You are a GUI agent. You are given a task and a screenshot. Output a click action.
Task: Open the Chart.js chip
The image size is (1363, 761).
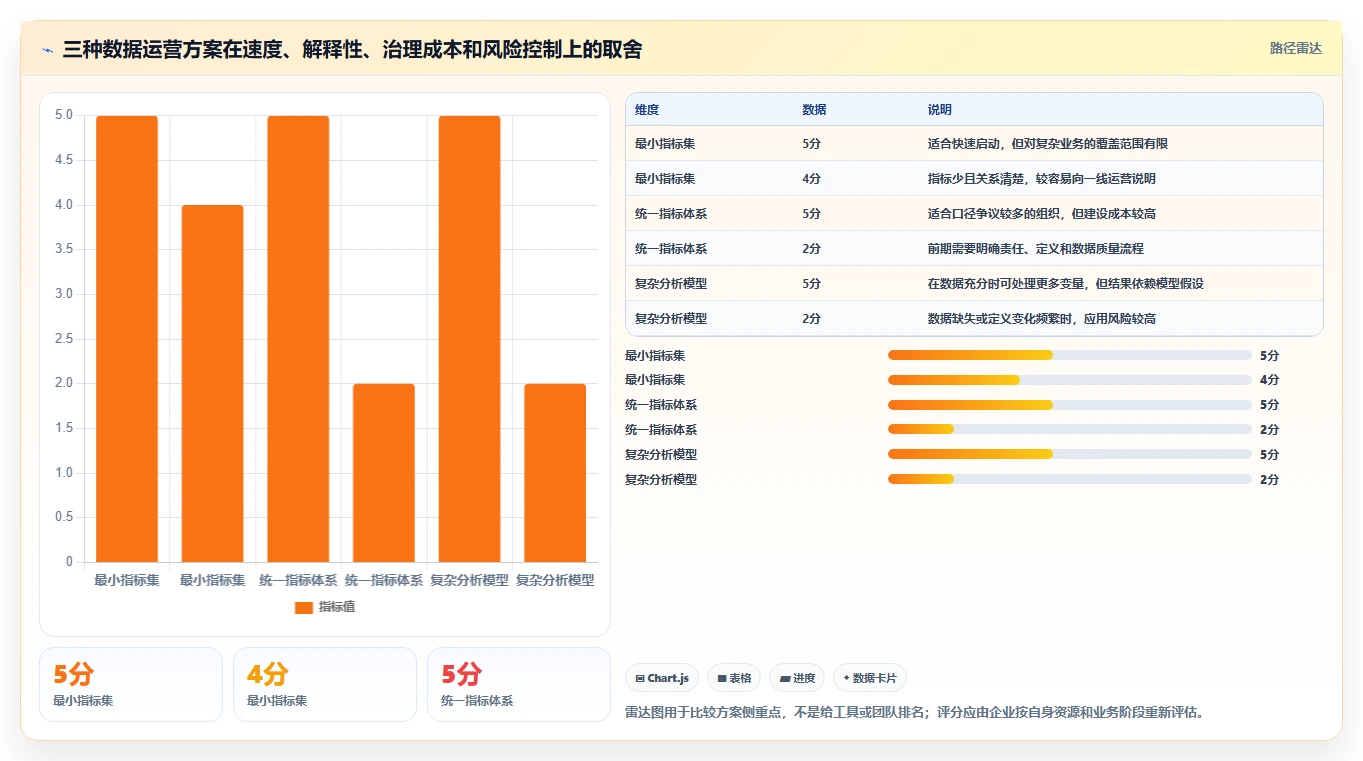(662, 678)
